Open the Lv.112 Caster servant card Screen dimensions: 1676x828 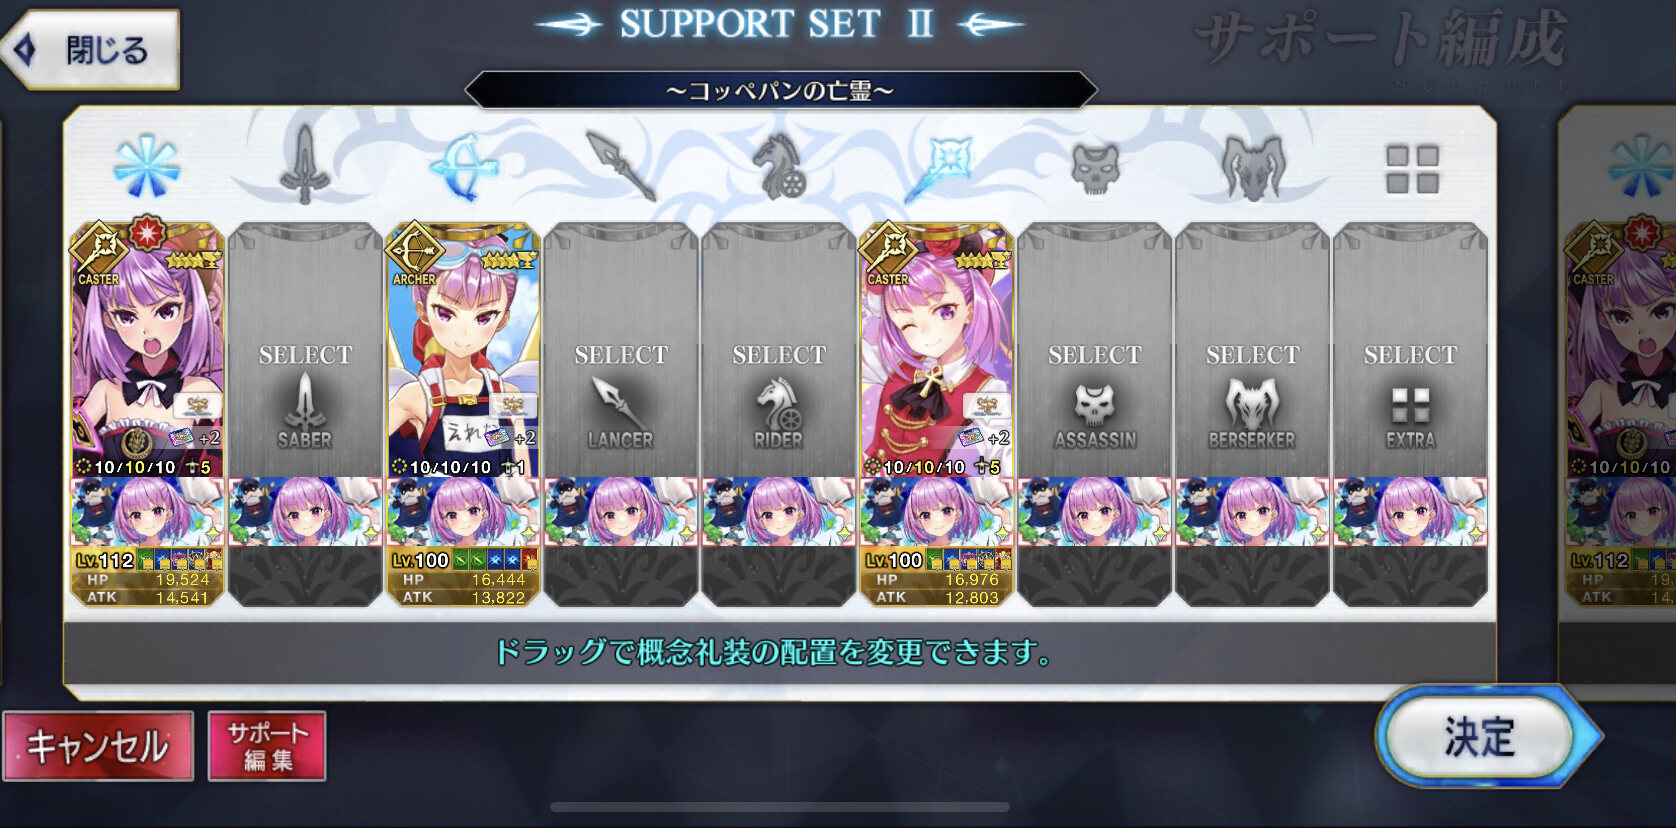click(147, 349)
